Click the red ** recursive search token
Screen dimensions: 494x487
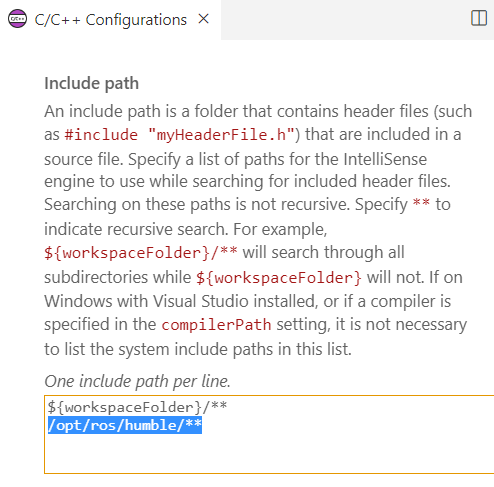(421, 203)
